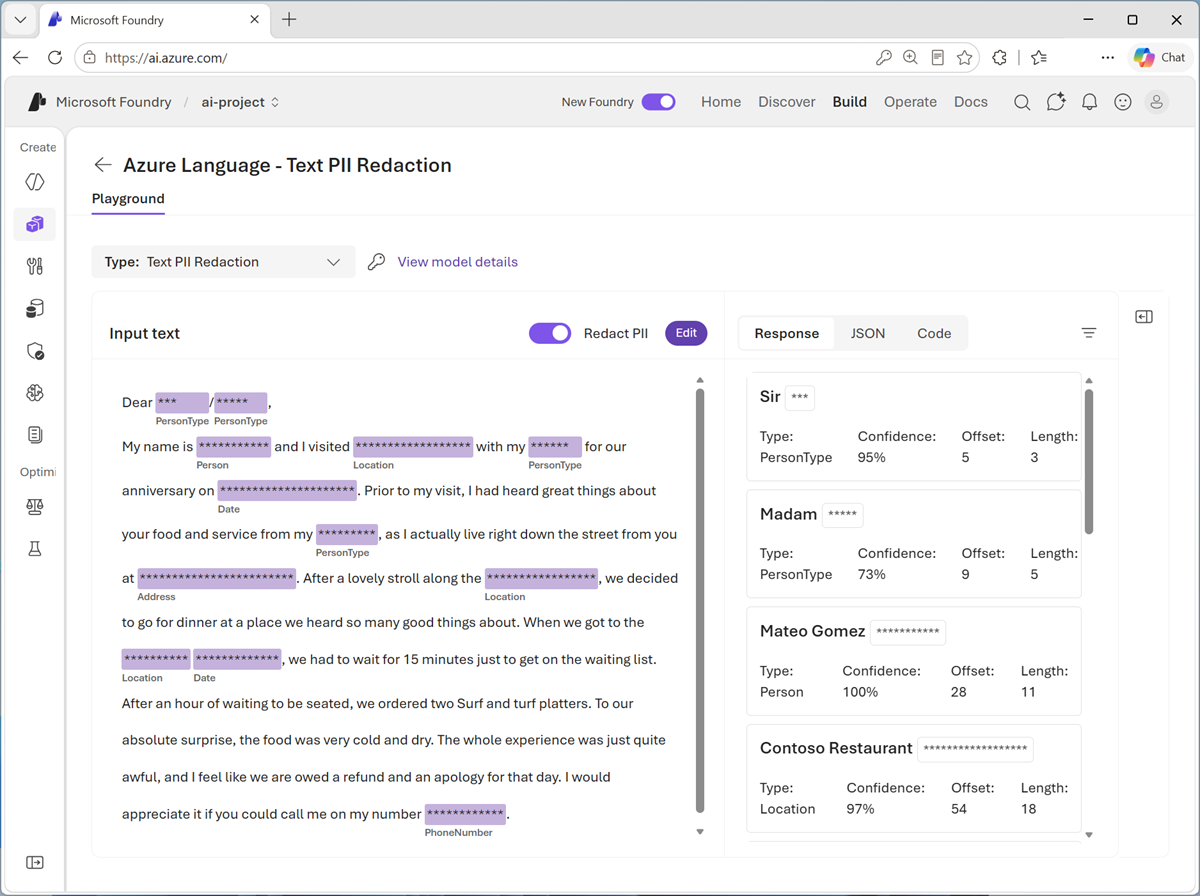1200x896 pixels.
Task: Open the brain sidebar icon
Action: [35, 393]
